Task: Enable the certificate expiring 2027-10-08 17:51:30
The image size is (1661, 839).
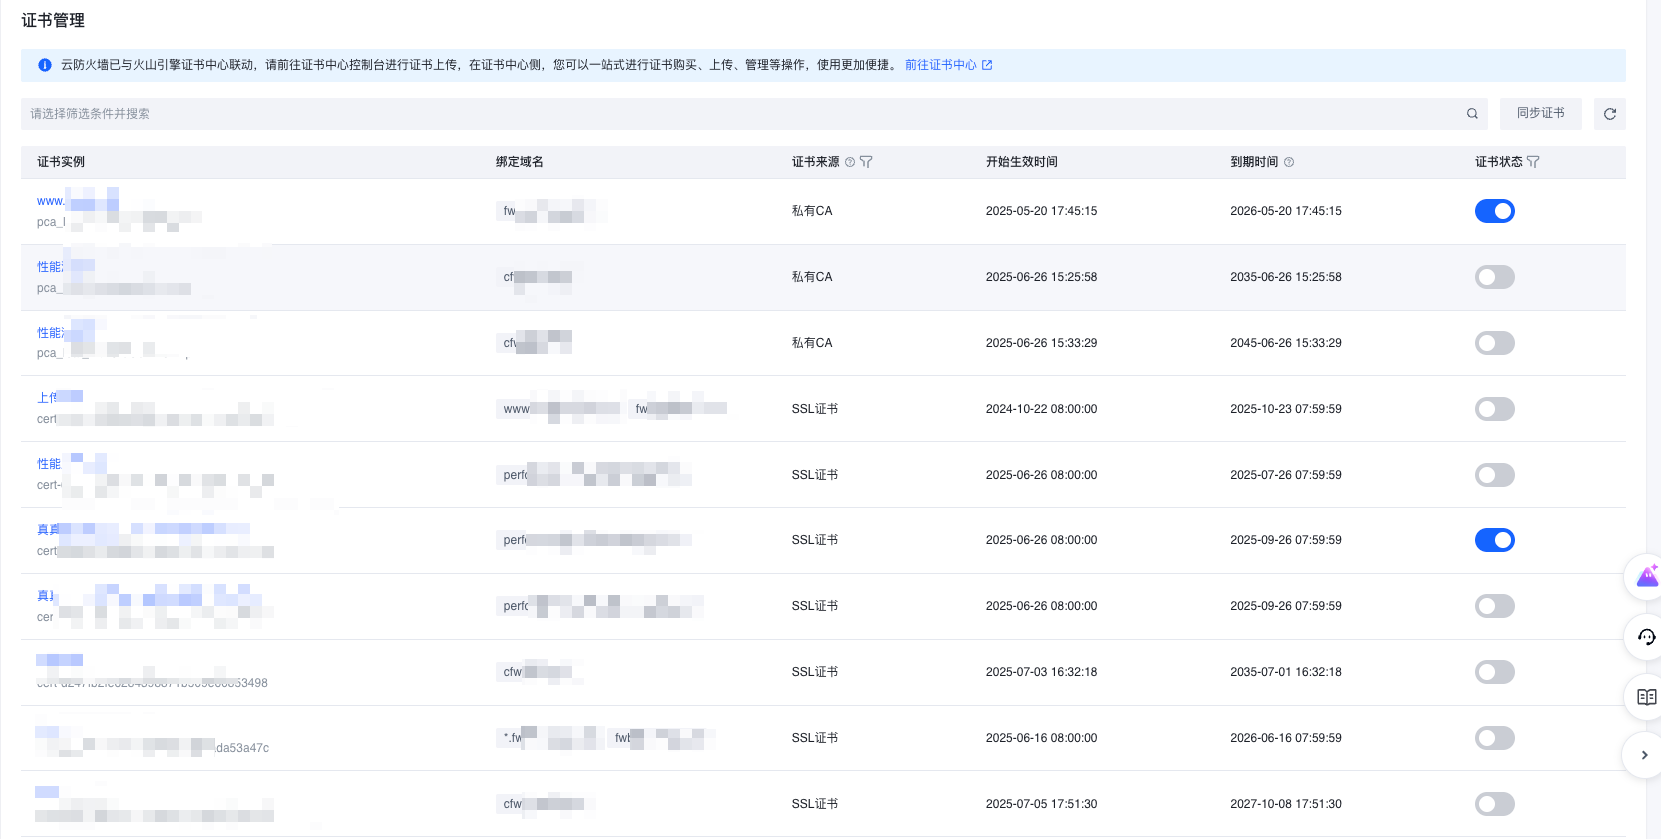Action: 1495,804
